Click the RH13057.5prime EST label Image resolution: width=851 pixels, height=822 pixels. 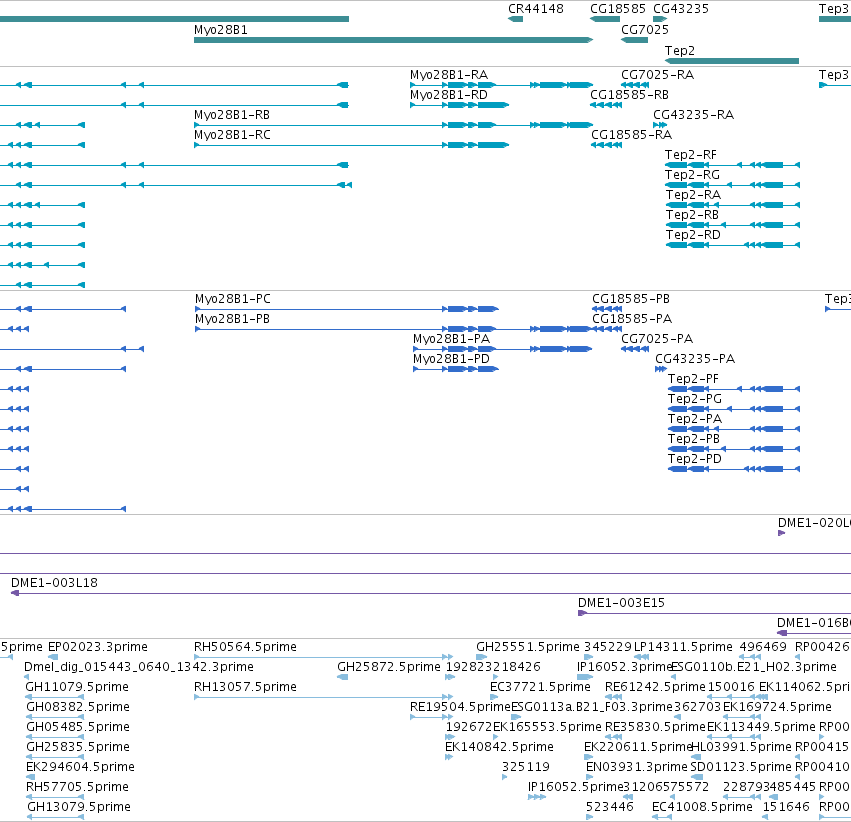tap(245, 687)
